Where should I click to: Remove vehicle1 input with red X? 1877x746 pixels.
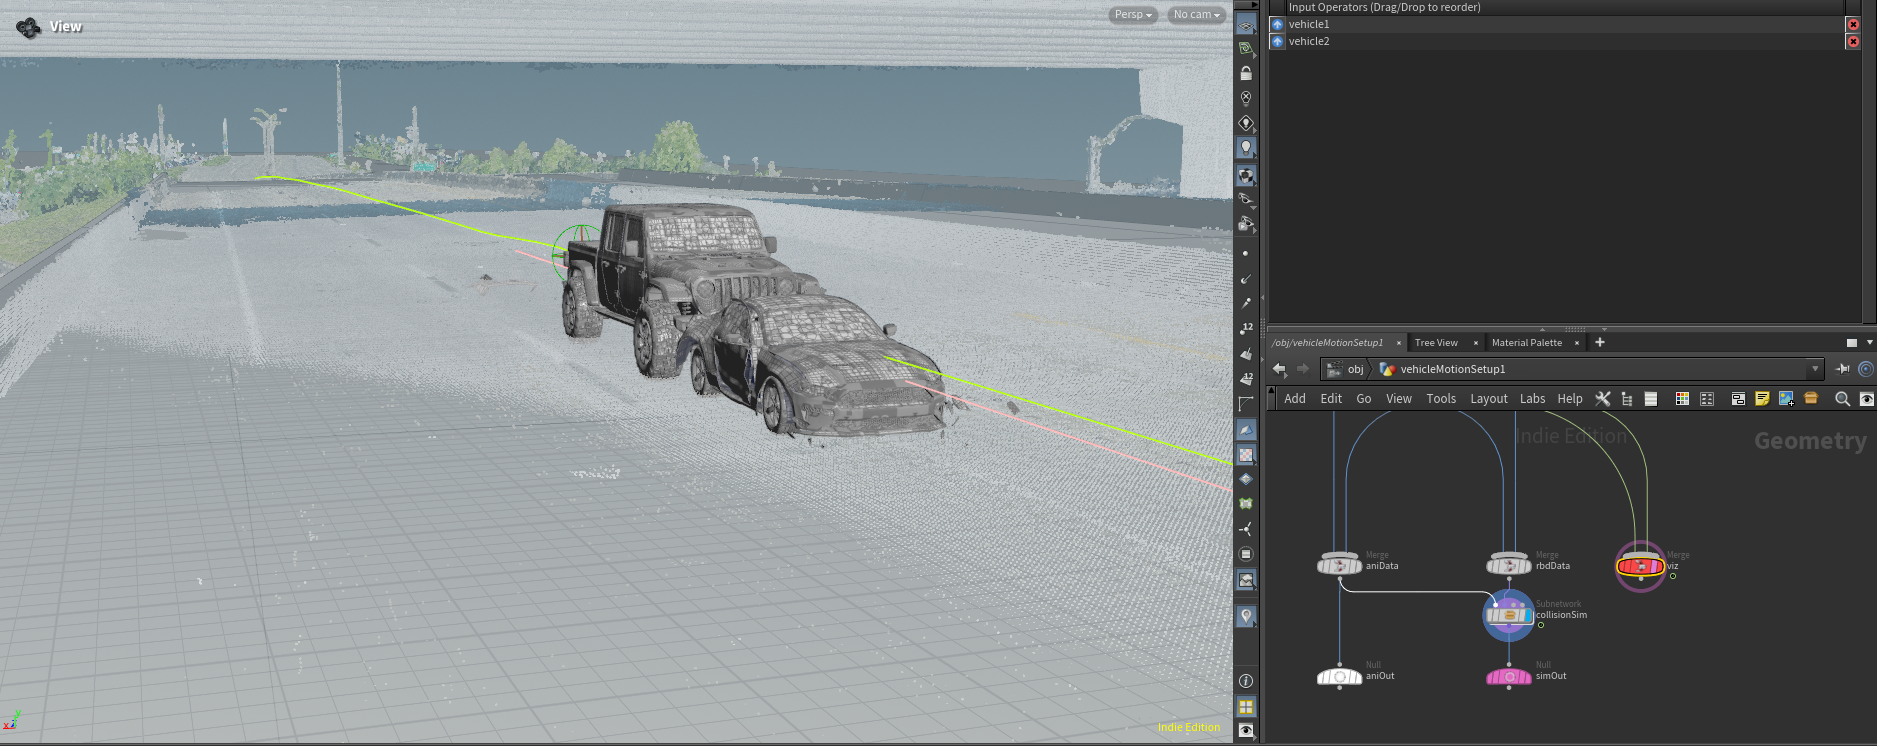tap(1853, 24)
